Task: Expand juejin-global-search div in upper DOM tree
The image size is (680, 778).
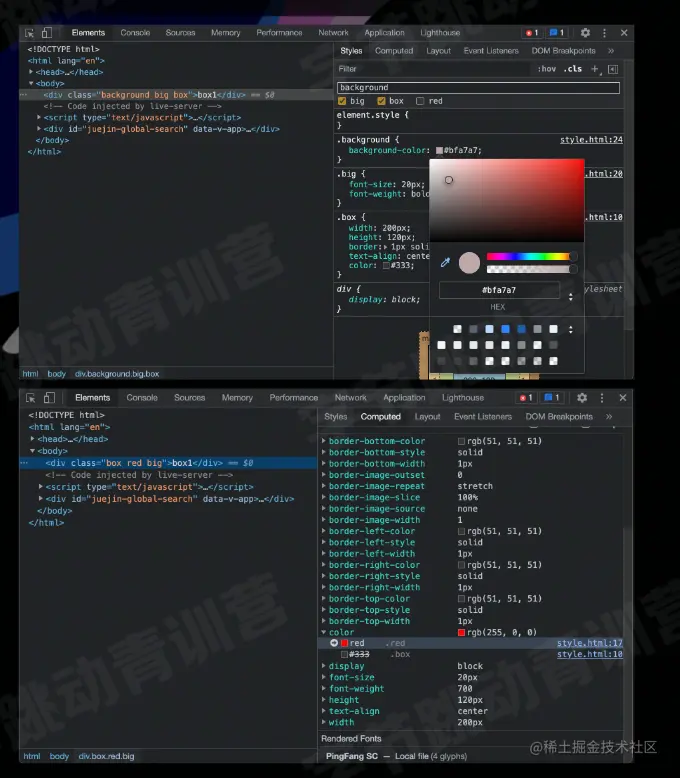Action: [x=39, y=129]
